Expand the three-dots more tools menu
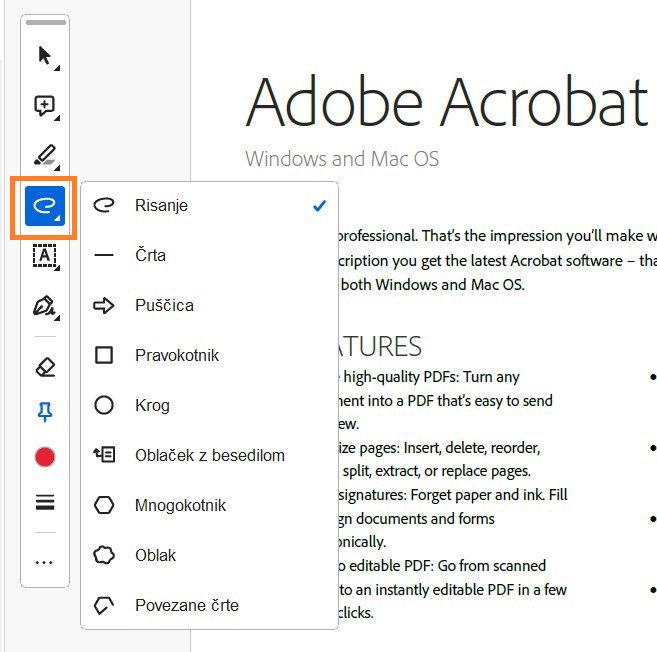The image size is (657, 652). point(44,562)
